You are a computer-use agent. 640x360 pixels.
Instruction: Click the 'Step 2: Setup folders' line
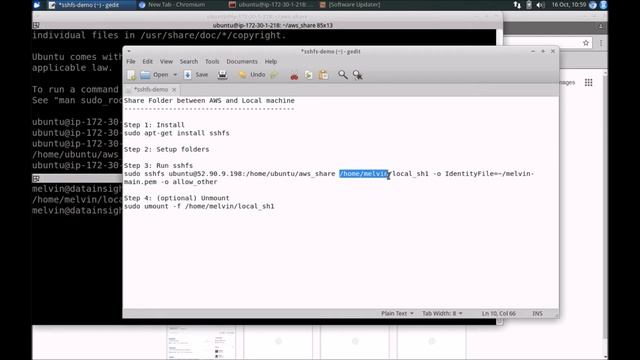pos(166,149)
